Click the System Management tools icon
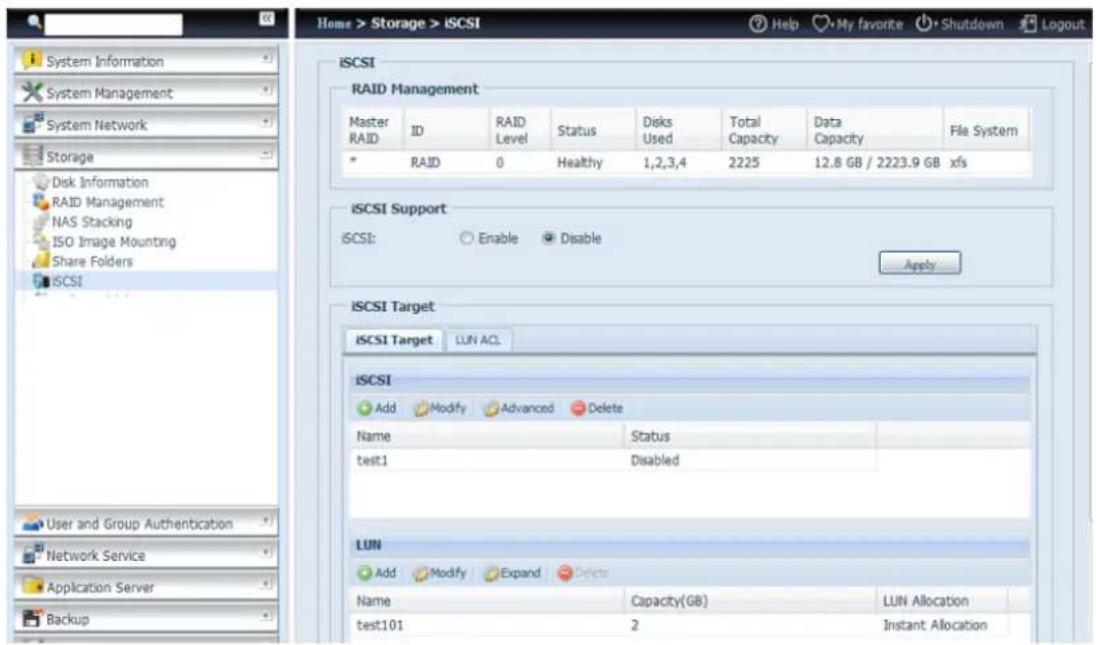This screenshot has height=645, width=1096. click(x=31, y=92)
